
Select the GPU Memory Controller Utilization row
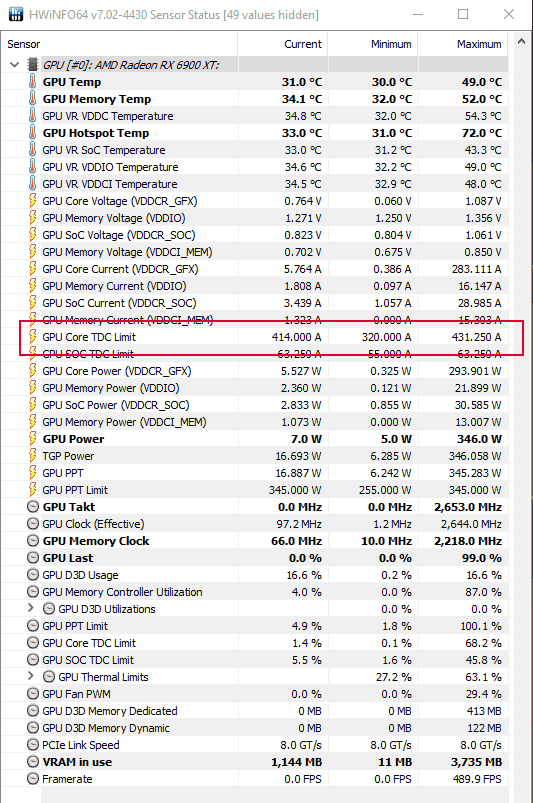(255, 591)
